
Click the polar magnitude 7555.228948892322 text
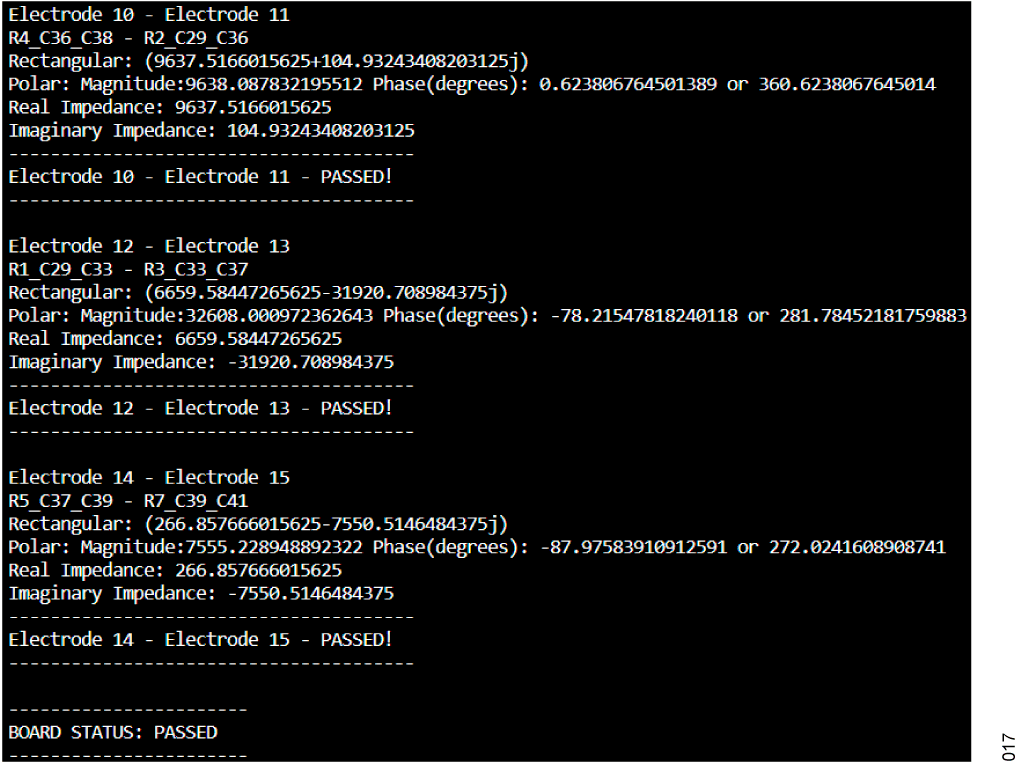pyautogui.click(x=274, y=547)
